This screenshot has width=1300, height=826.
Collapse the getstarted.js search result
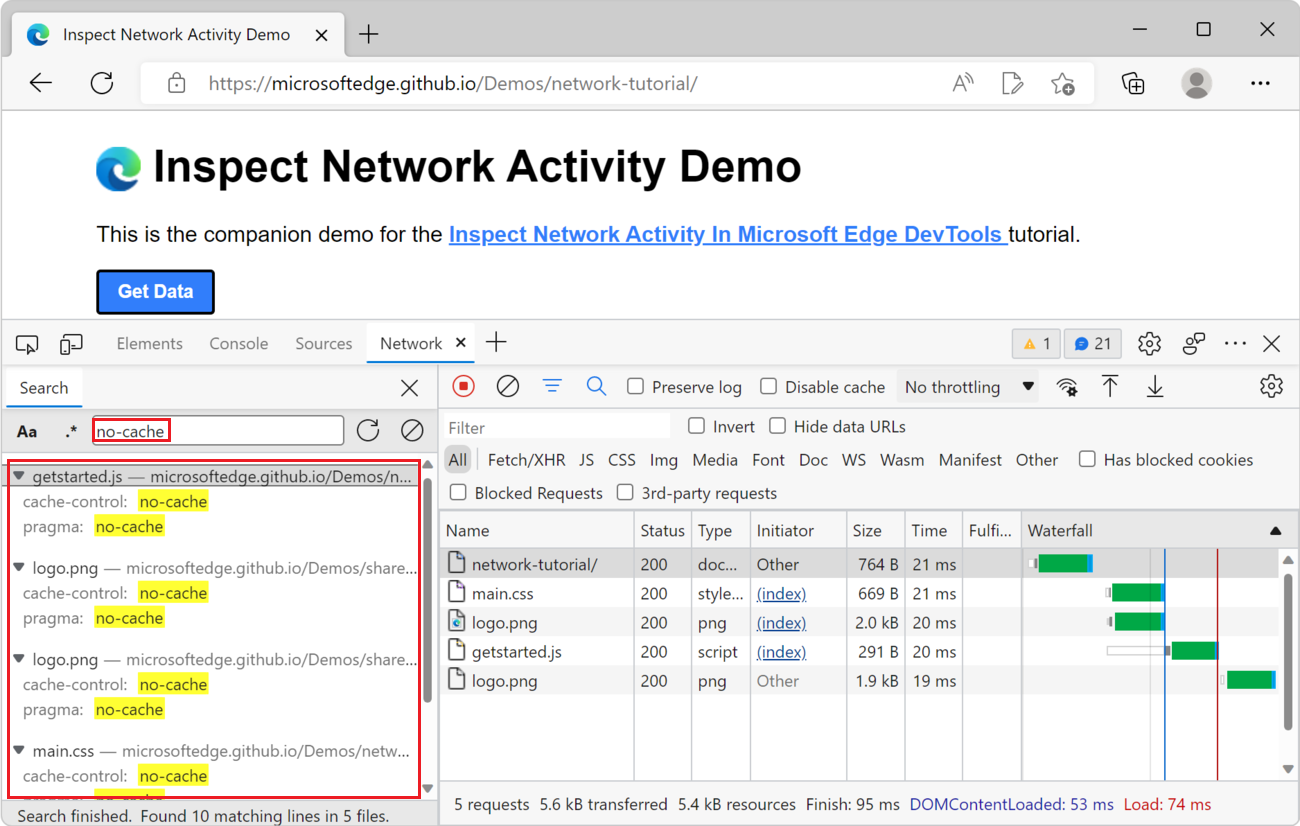coord(18,475)
